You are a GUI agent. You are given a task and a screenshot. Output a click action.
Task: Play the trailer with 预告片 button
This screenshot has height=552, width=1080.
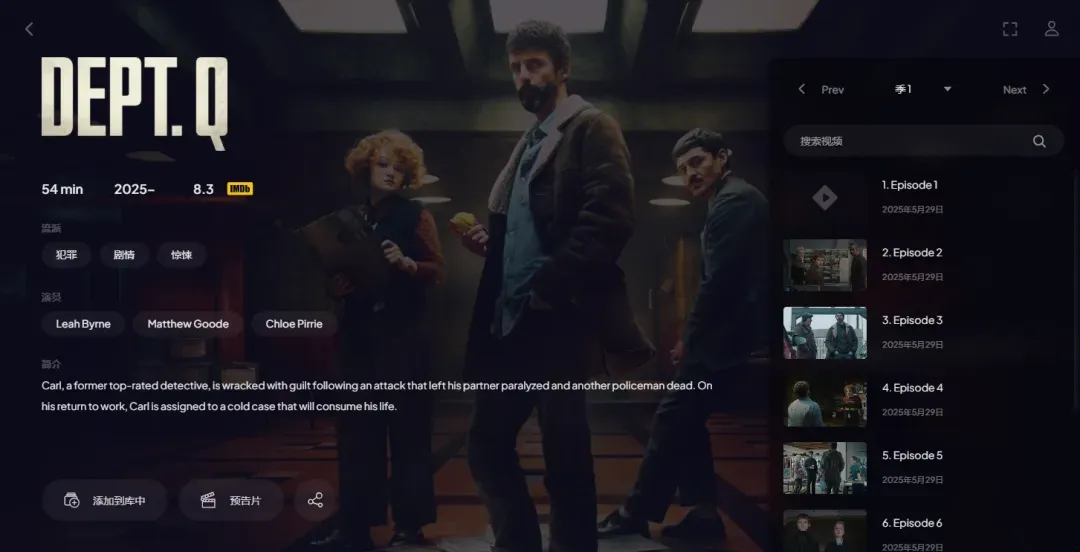(231, 500)
